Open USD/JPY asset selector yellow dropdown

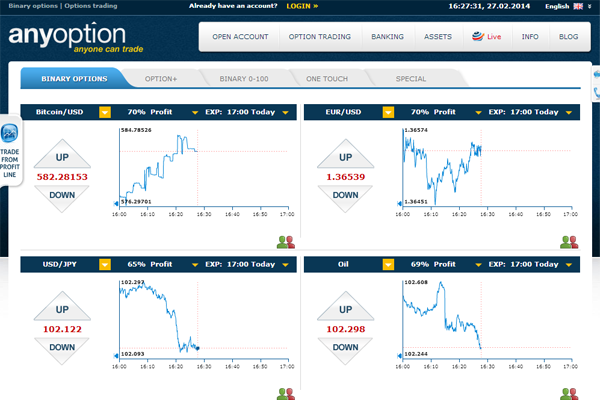pyautogui.click(x=105, y=264)
